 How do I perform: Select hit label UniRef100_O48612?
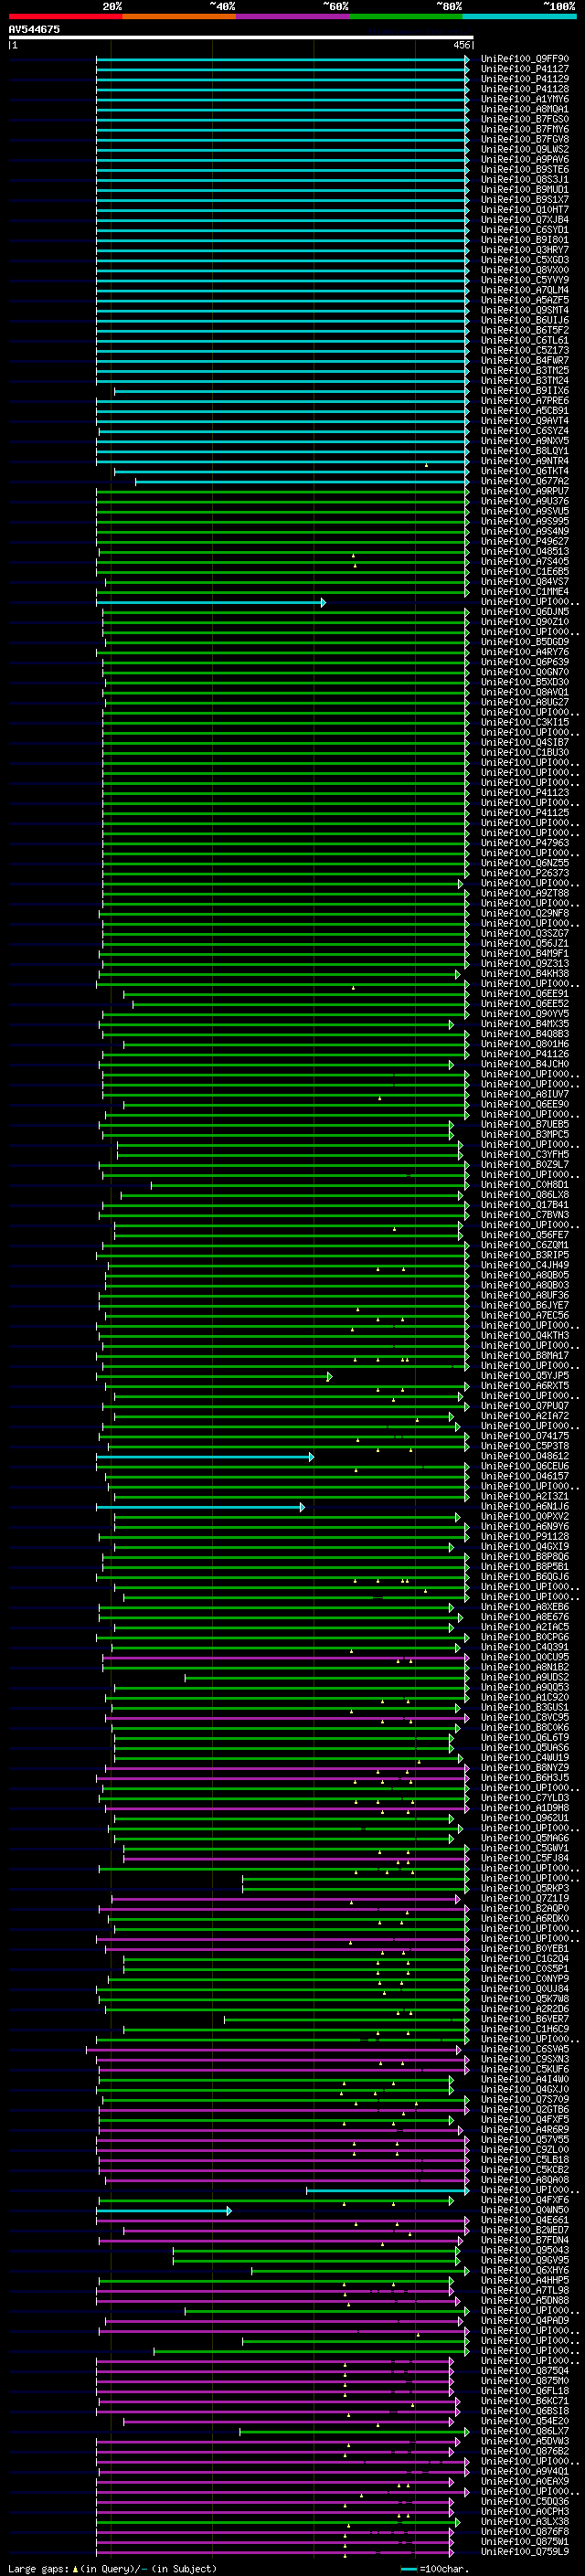coord(524,1456)
